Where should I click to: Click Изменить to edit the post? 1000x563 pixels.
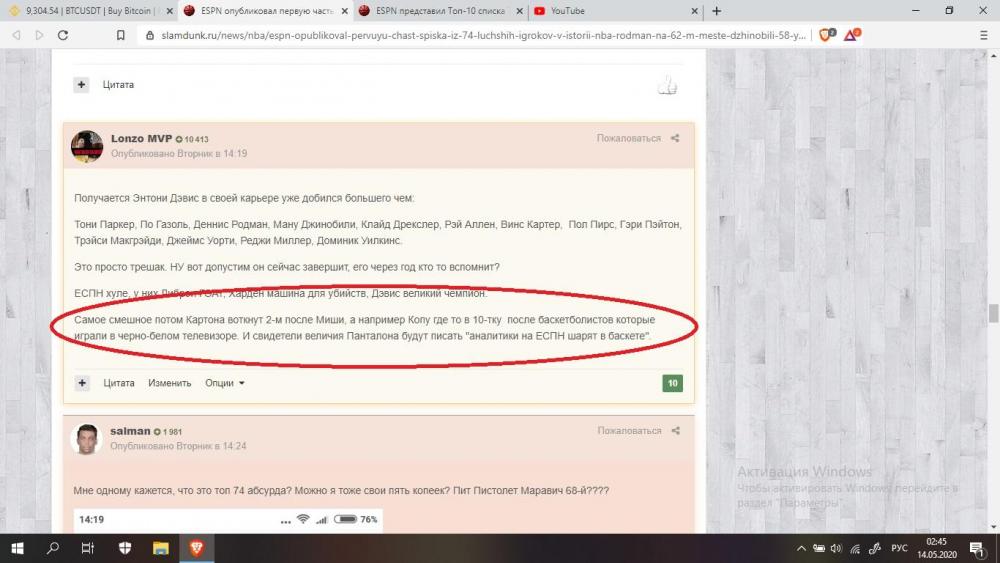point(169,383)
